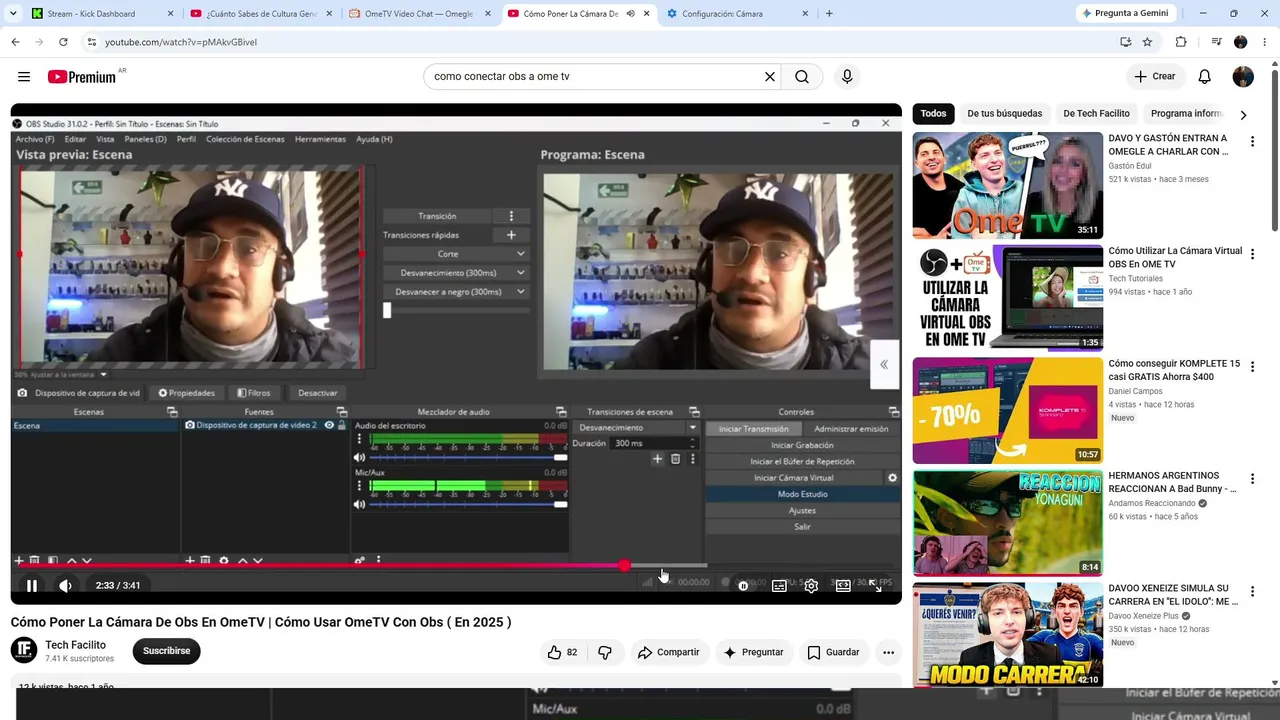Image resolution: width=1280 pixels, height=720 pixels.
Task: Subscribe with the Suscribirse button
Action: [166, 651]
